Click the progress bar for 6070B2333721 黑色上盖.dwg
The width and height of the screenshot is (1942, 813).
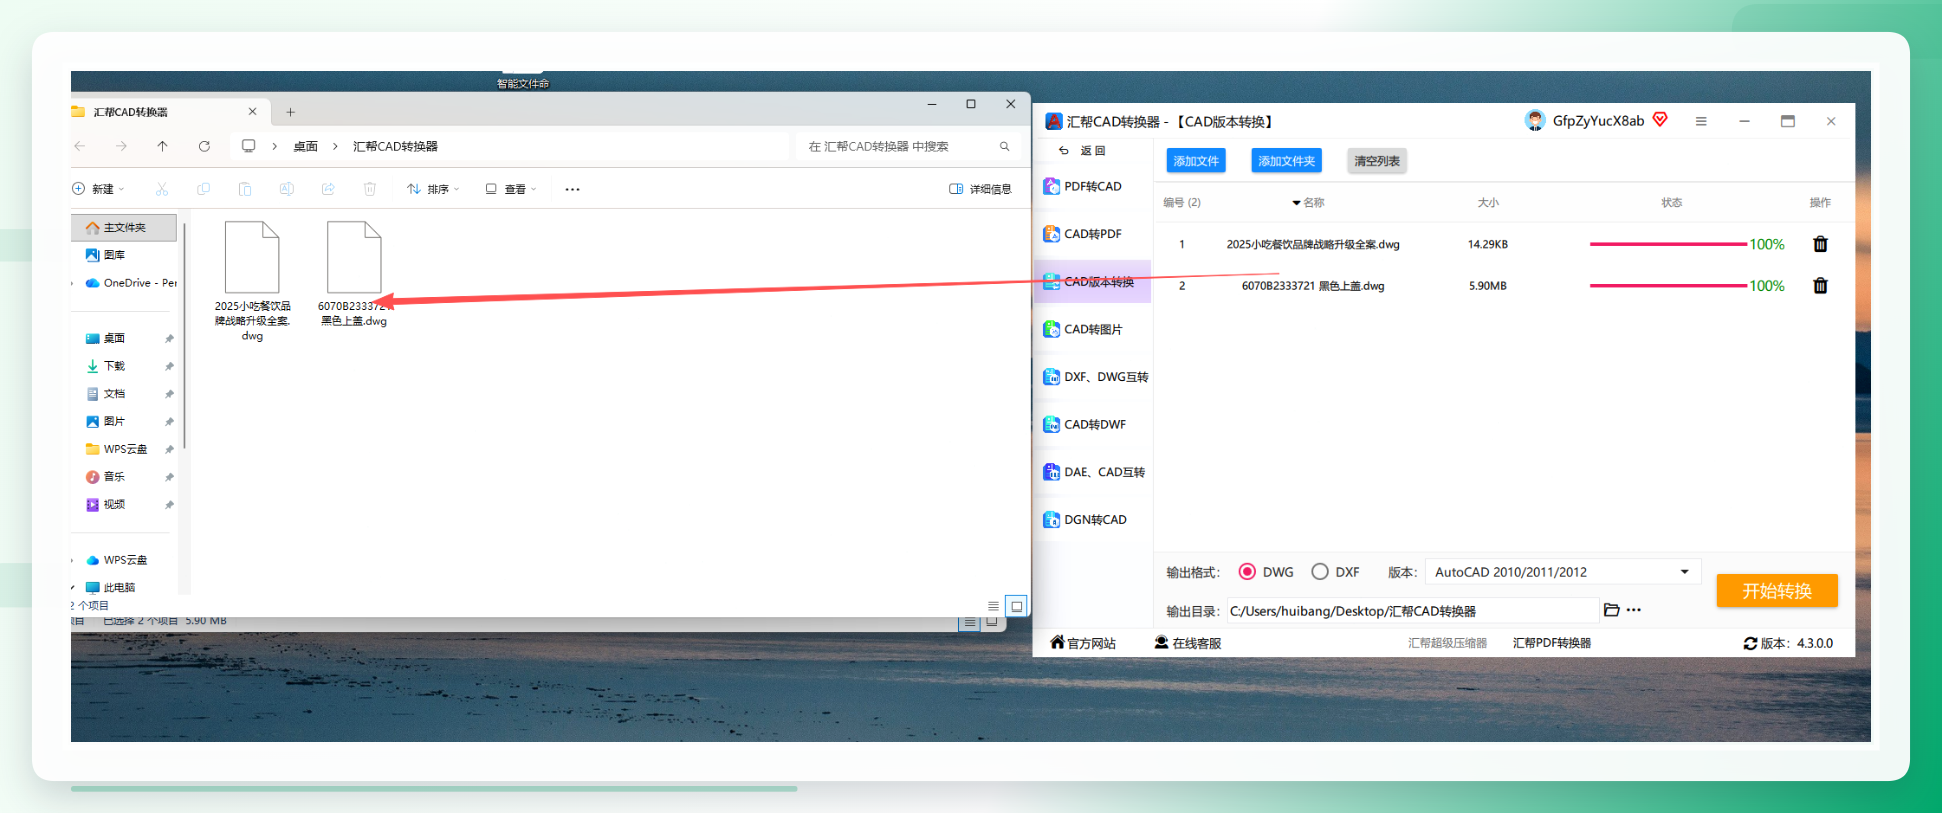[1668, 286]
